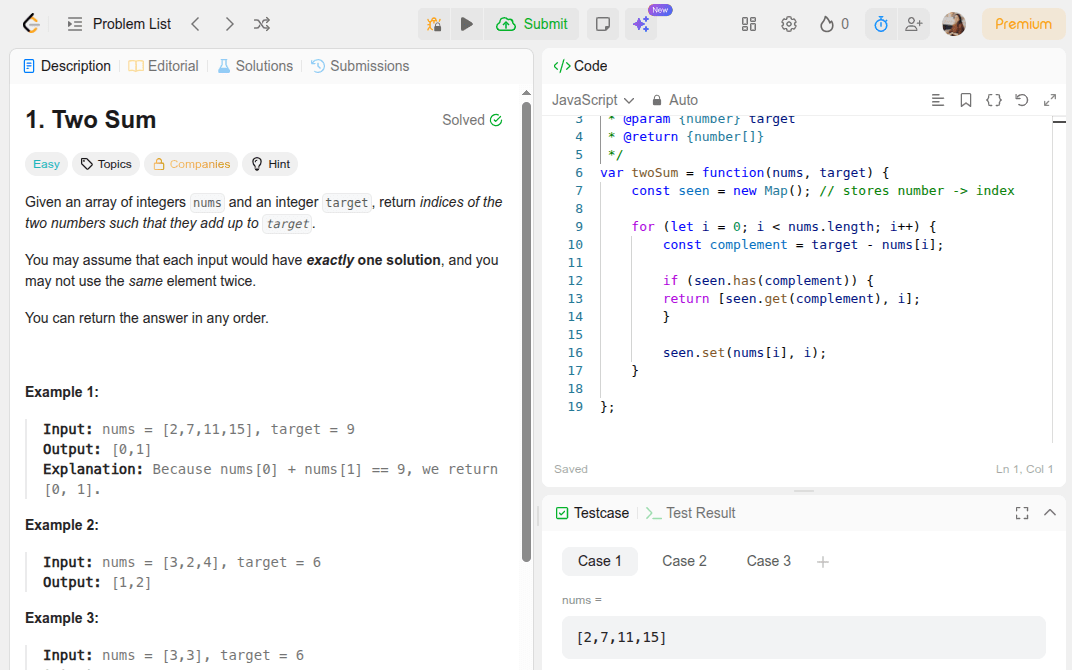Click the Code panel header tab

(580, 66)
